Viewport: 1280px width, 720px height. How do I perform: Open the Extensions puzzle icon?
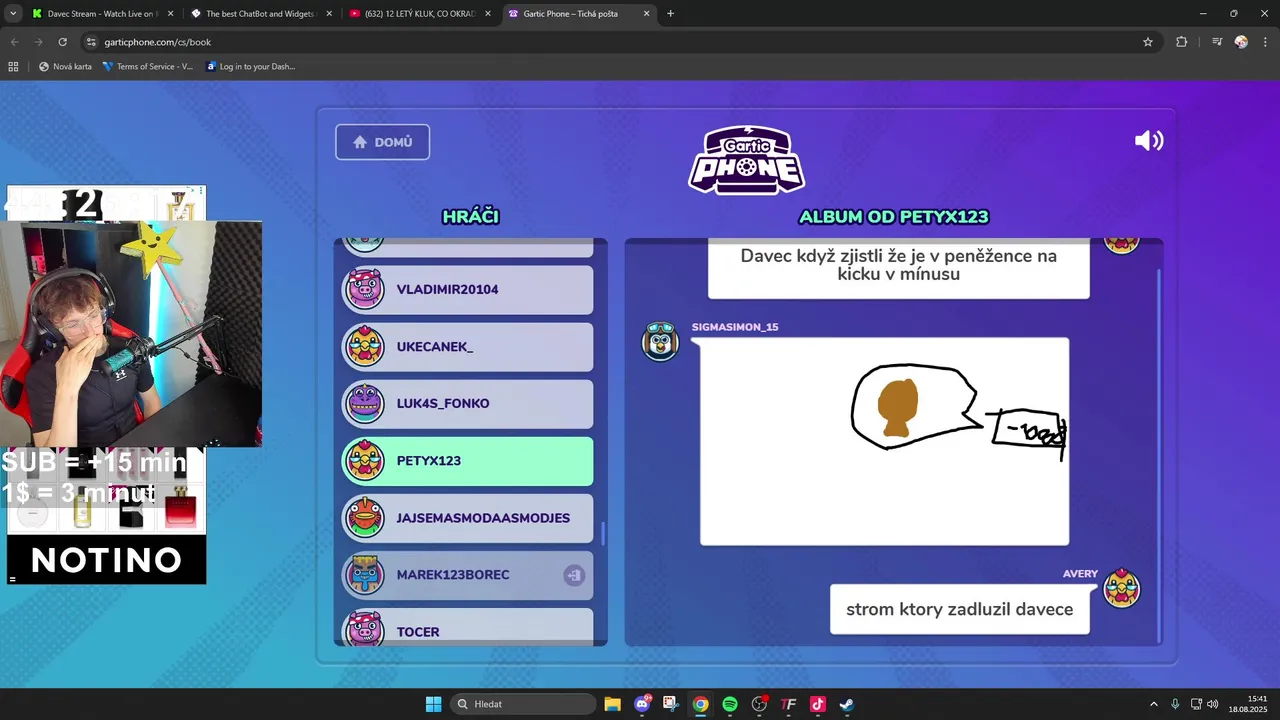[1182, 42]
